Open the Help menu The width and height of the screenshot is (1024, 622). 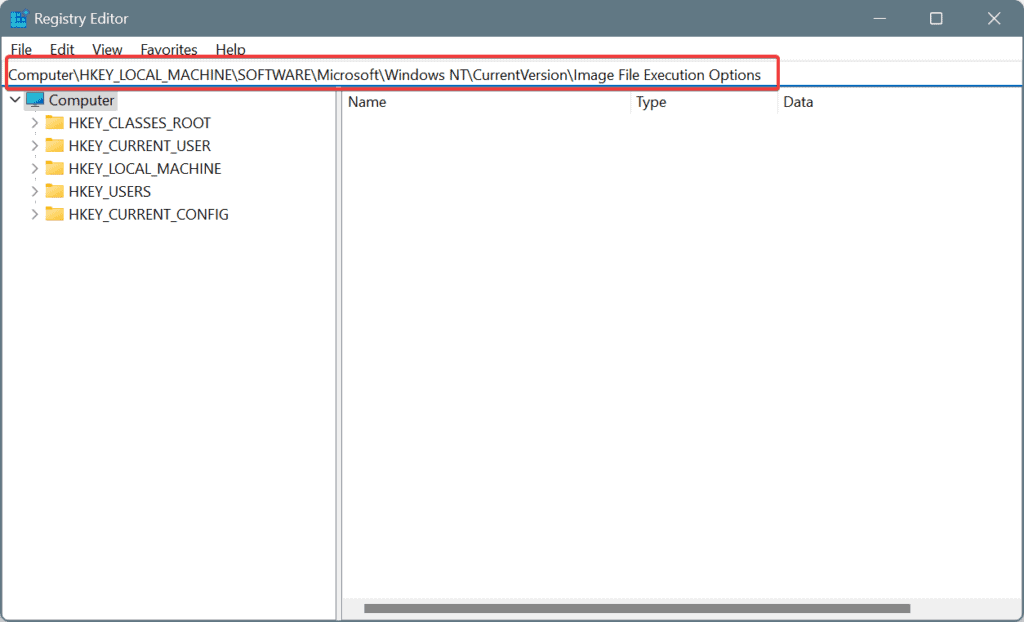tap(231, 50)
